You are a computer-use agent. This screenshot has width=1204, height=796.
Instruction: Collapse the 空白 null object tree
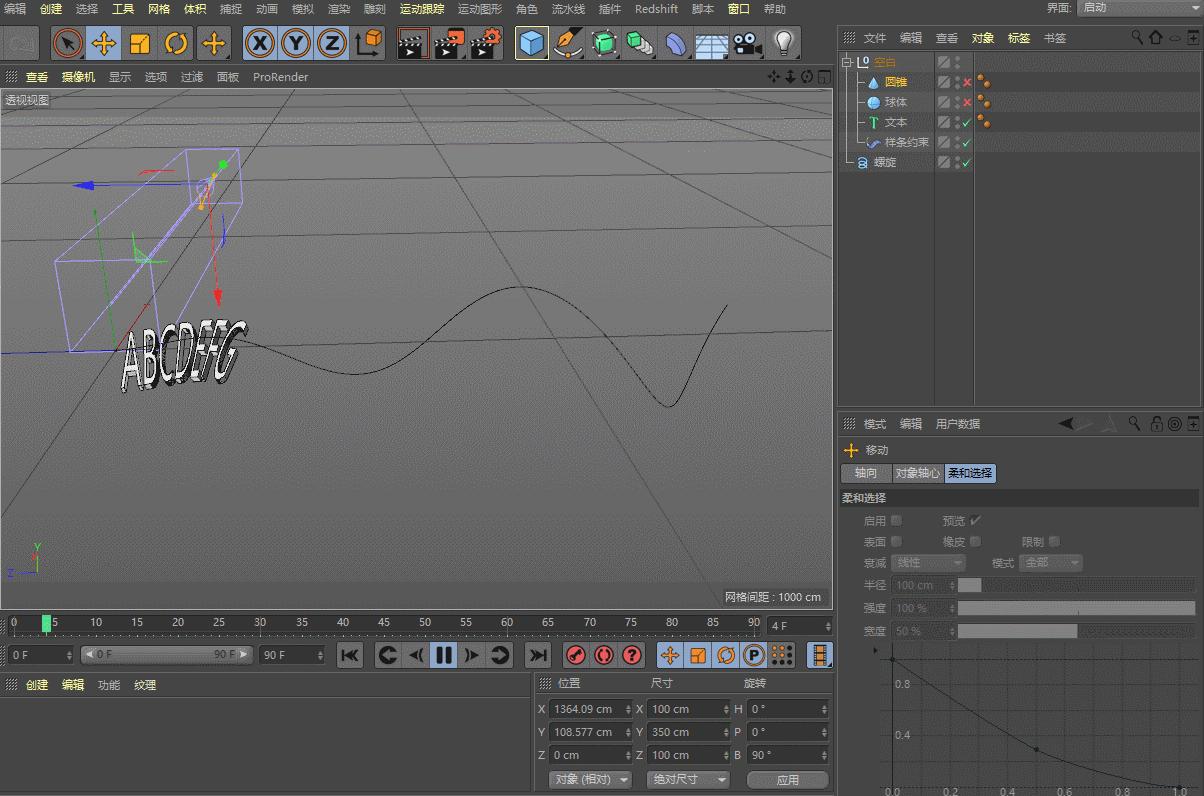[x=847, y=62]
